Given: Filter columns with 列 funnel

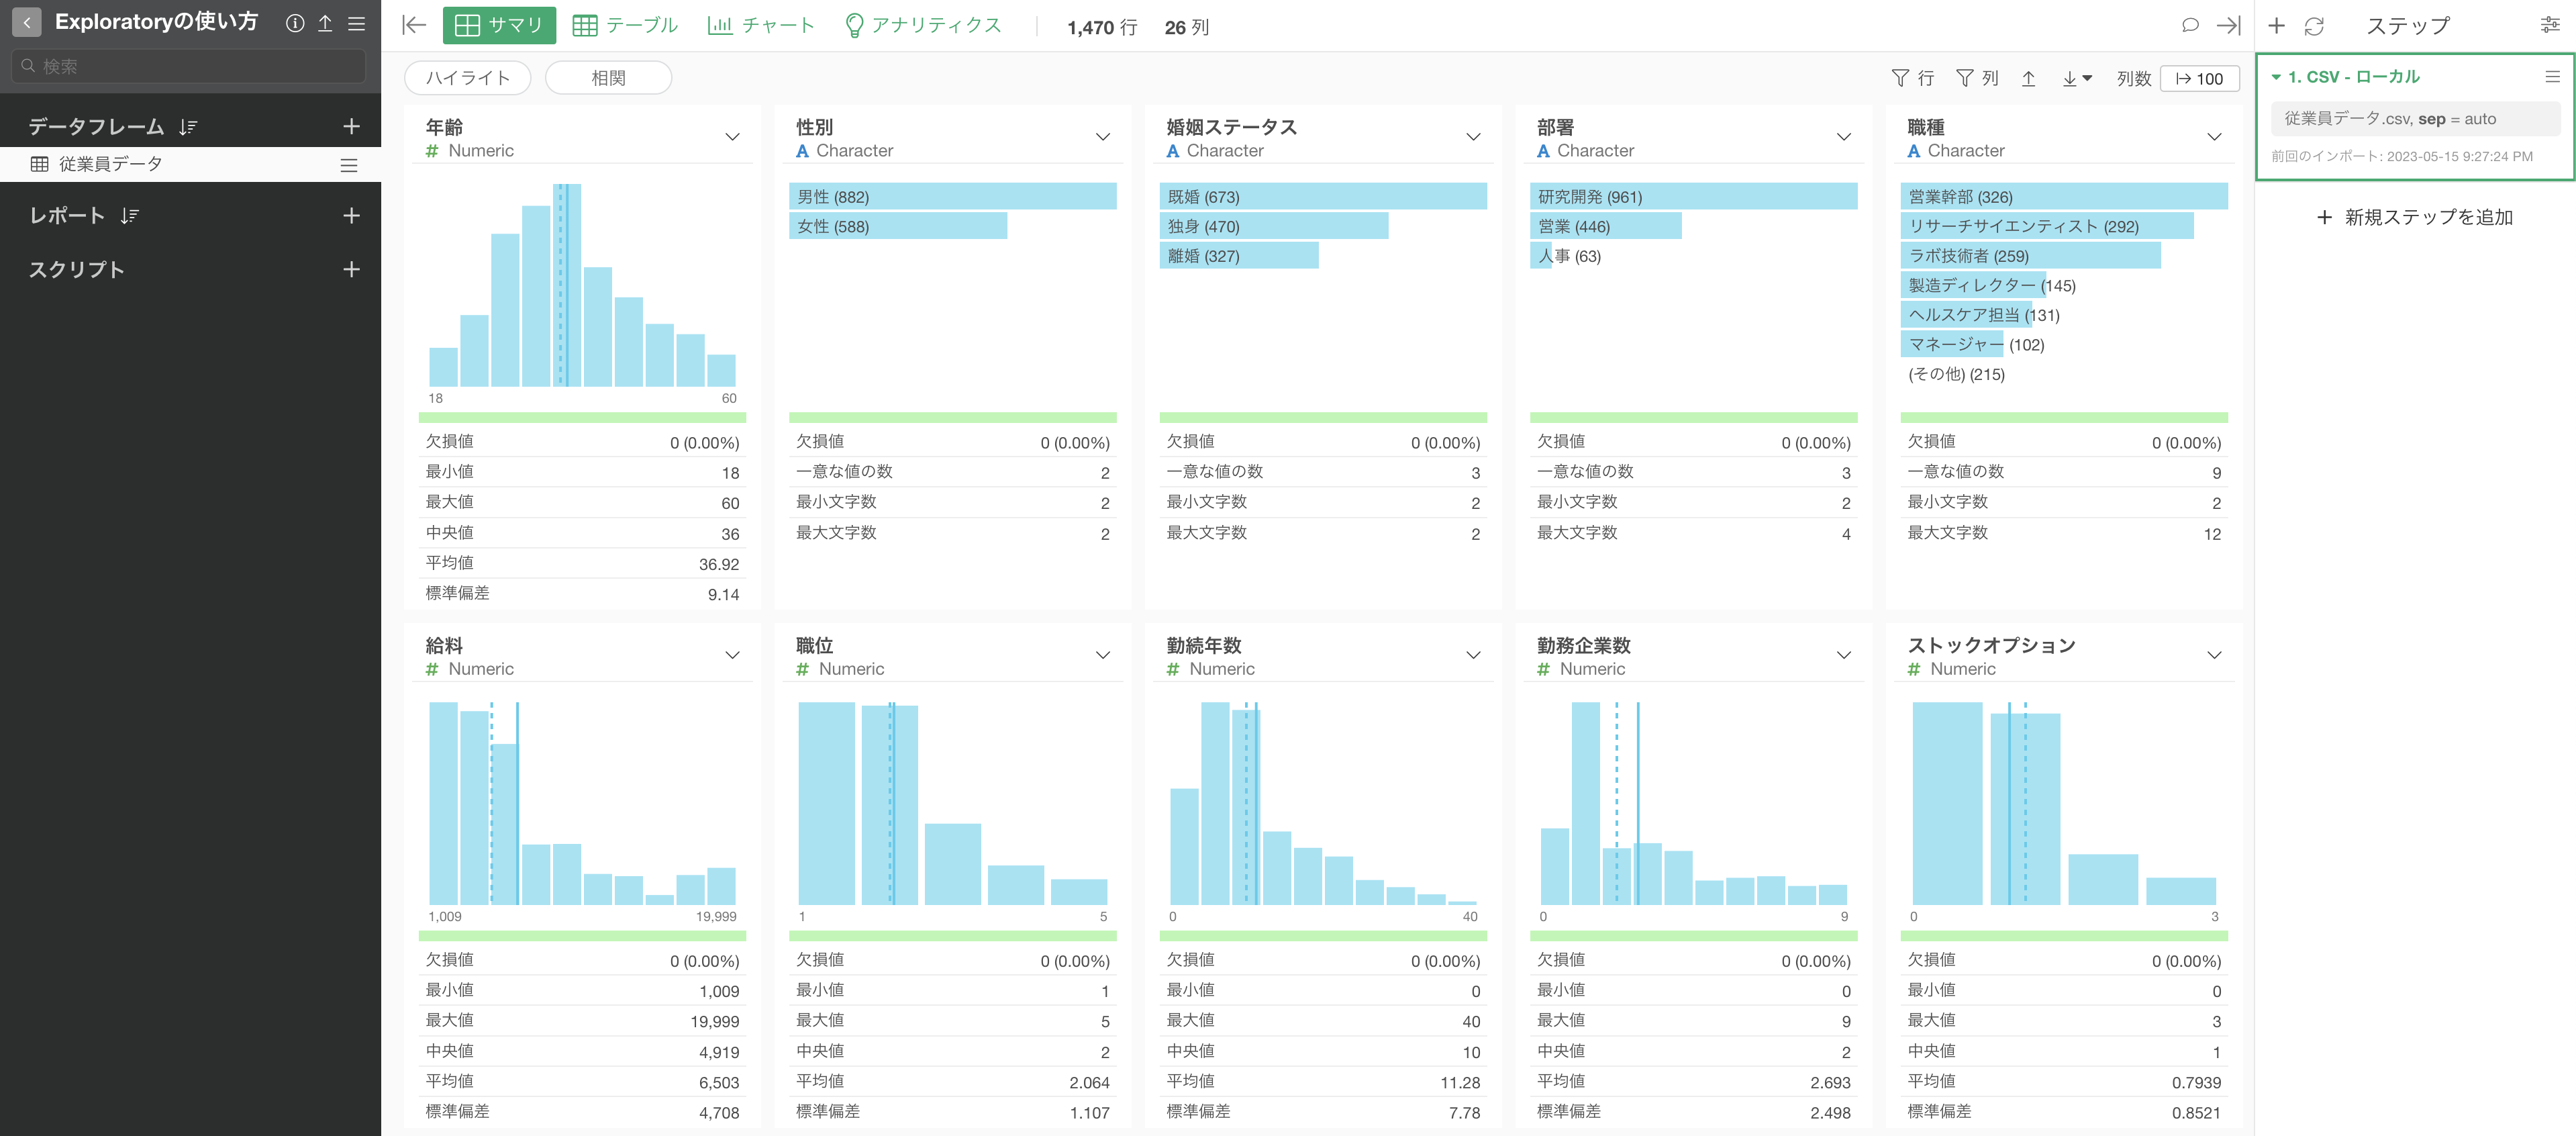Looking at the screenshot, I should coord(1977,79).
